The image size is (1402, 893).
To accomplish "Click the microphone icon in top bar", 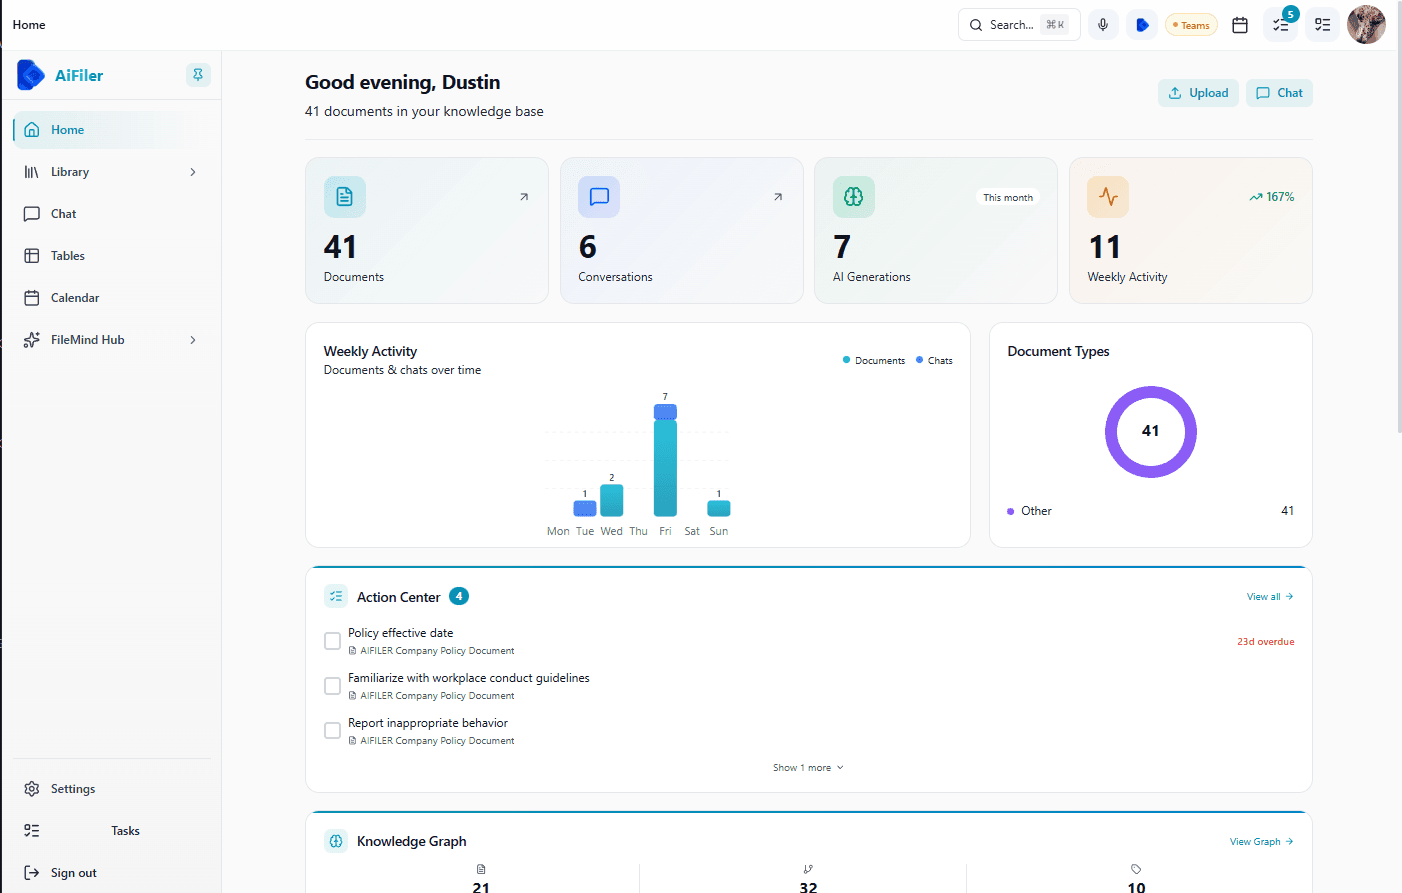I will click(x=1103, y=25).
